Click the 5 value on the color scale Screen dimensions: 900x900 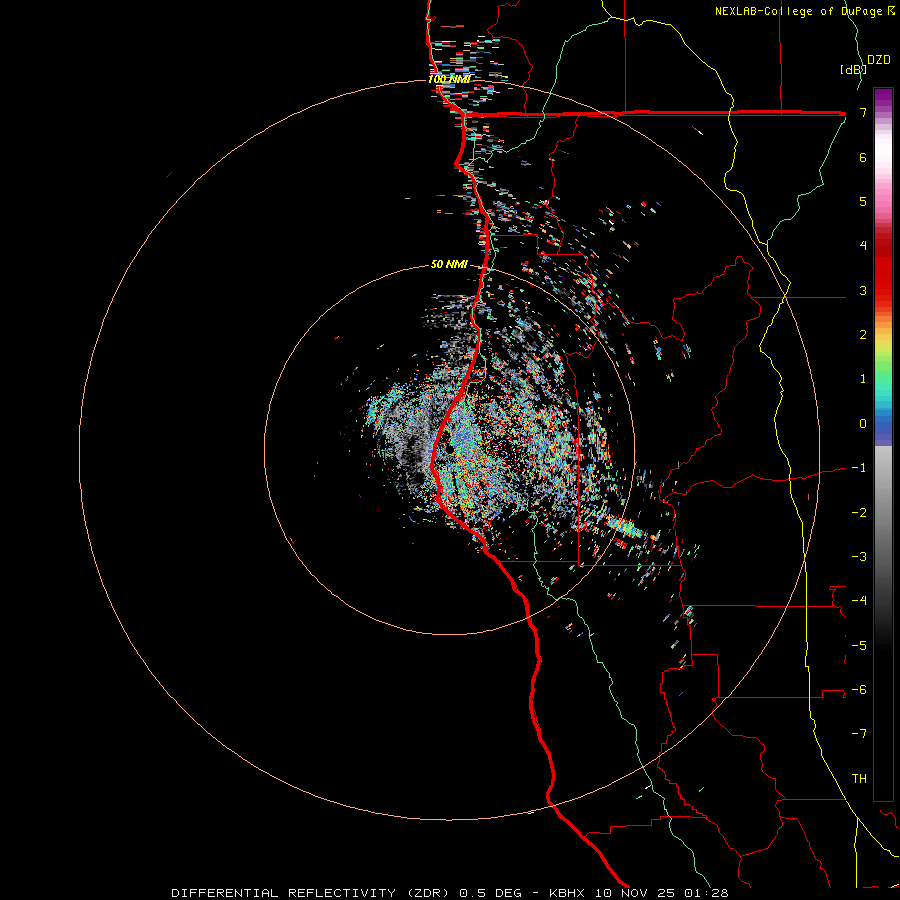863,201
